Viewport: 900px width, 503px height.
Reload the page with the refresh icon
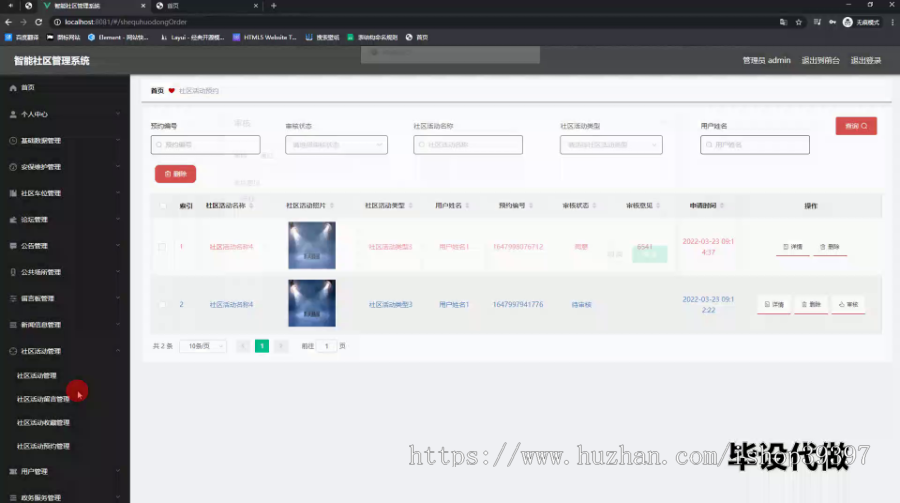coord(38,22)
